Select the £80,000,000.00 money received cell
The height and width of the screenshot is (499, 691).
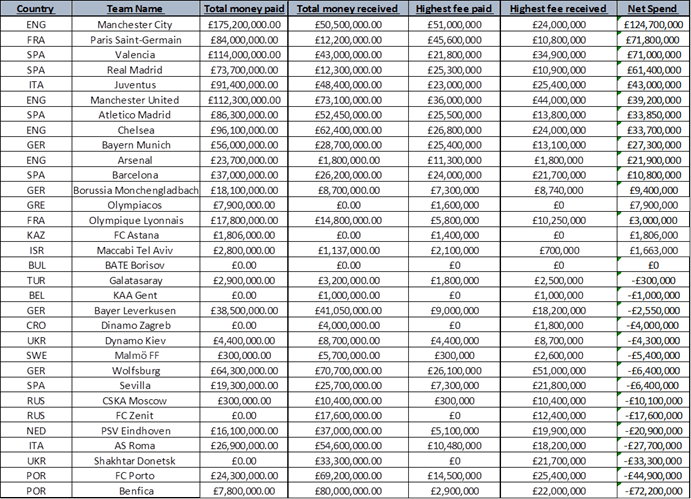[348, 491]
